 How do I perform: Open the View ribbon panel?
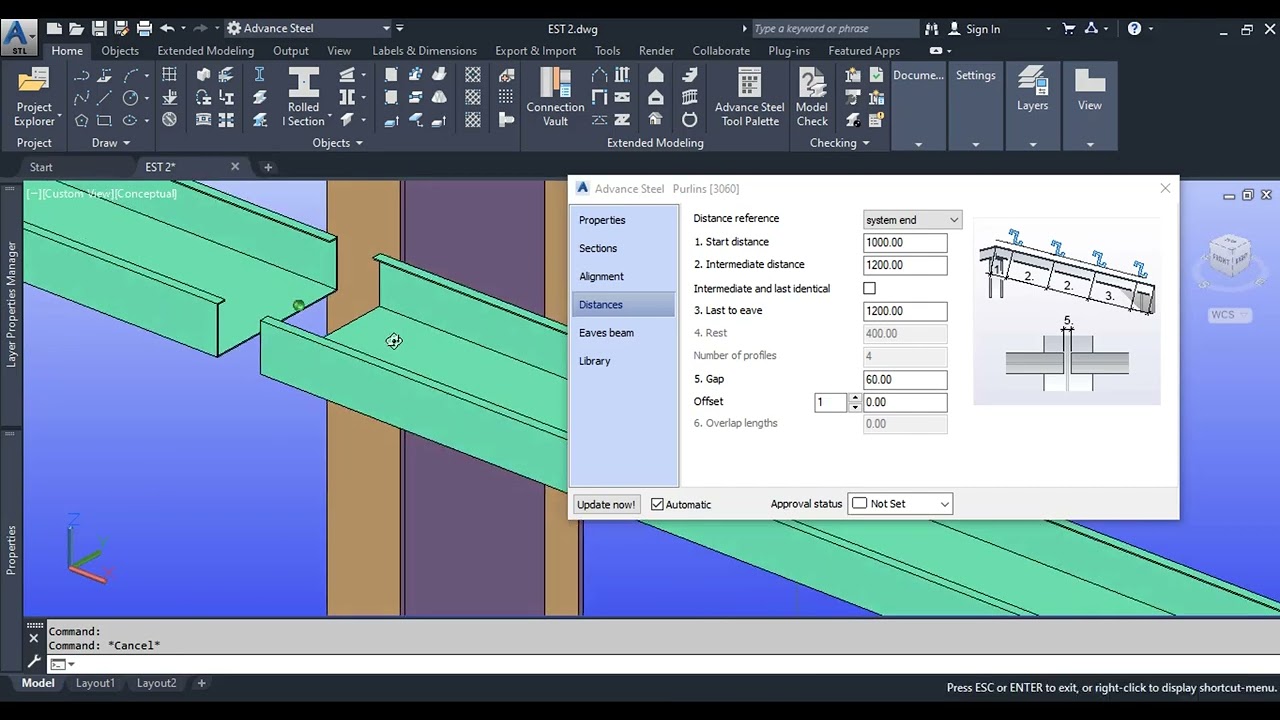click(x=1090, y=90)
